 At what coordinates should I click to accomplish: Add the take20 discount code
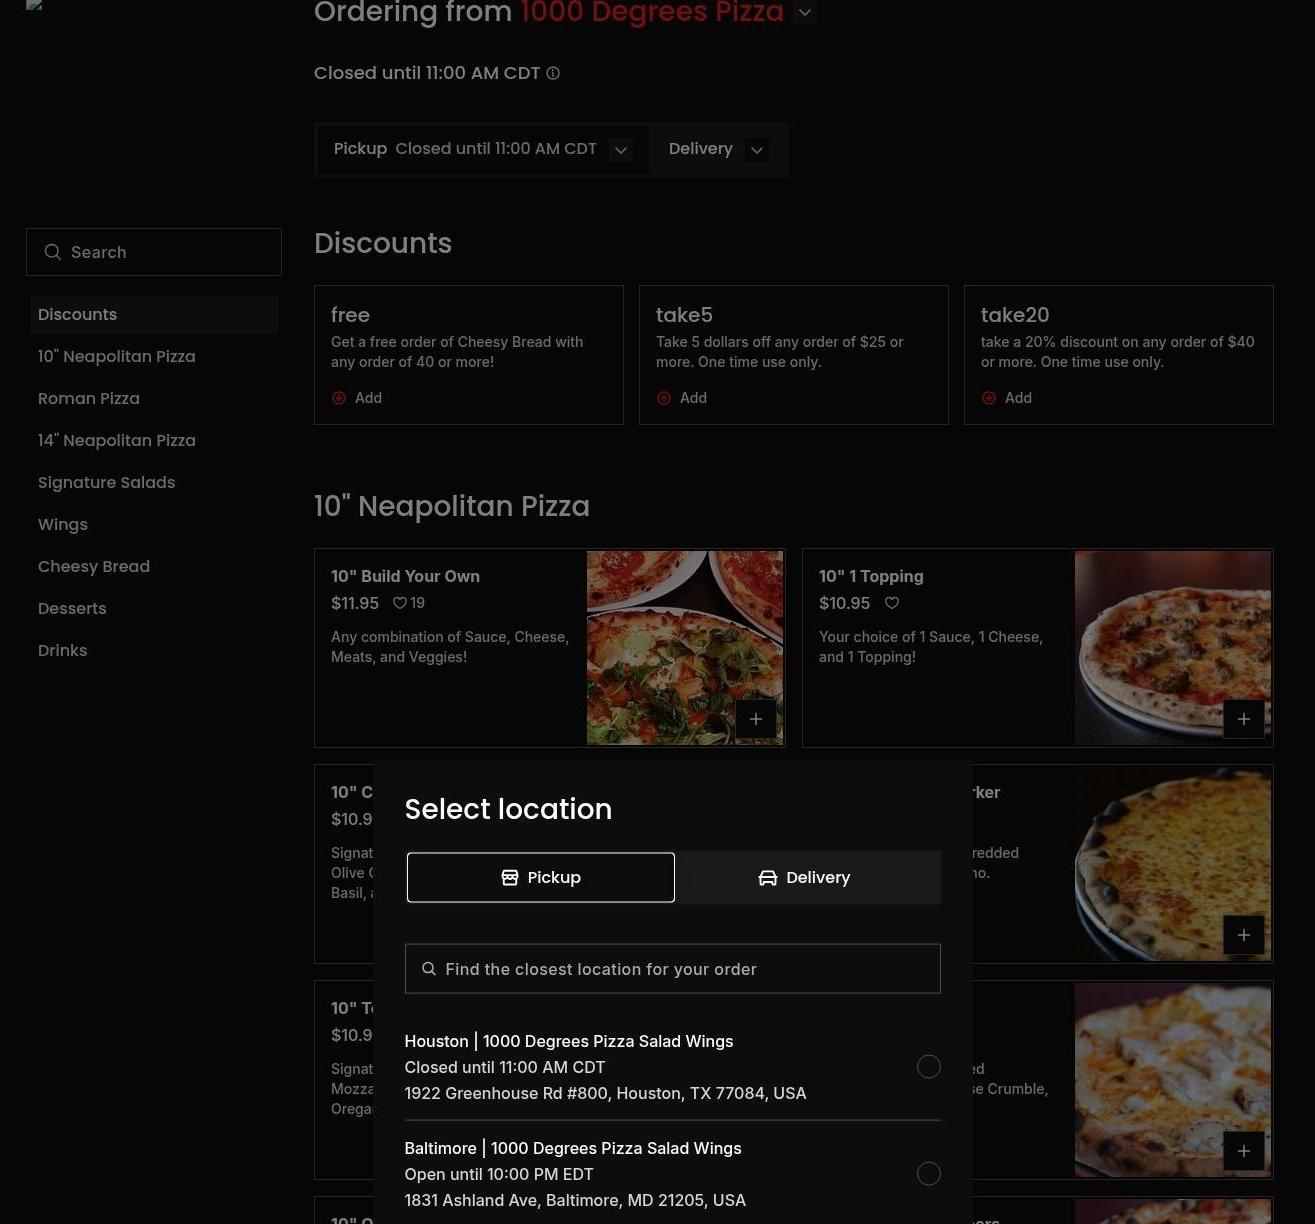point(1007,398)
